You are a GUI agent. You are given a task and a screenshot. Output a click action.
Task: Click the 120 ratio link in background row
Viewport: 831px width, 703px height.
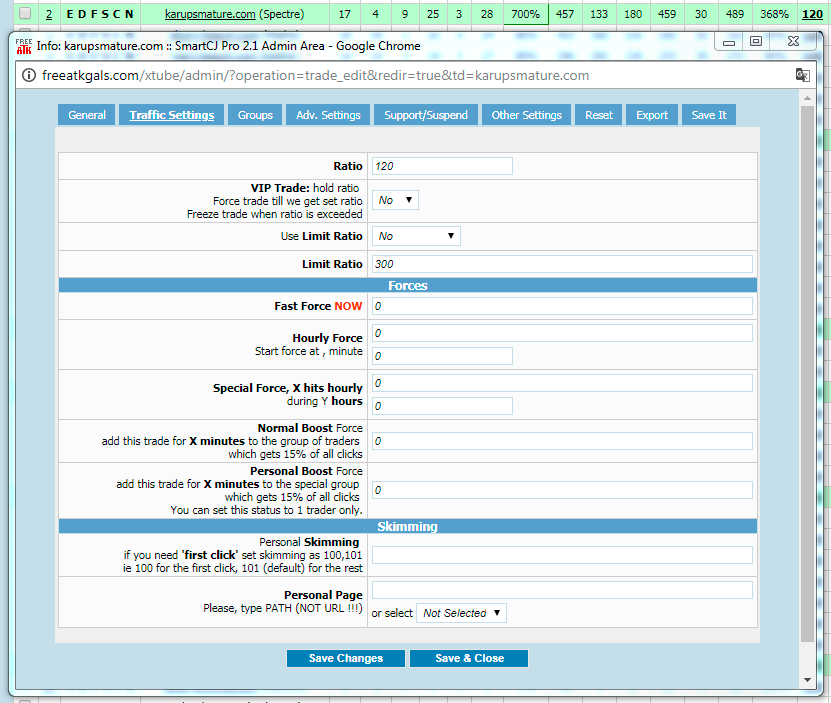point(812,14)
